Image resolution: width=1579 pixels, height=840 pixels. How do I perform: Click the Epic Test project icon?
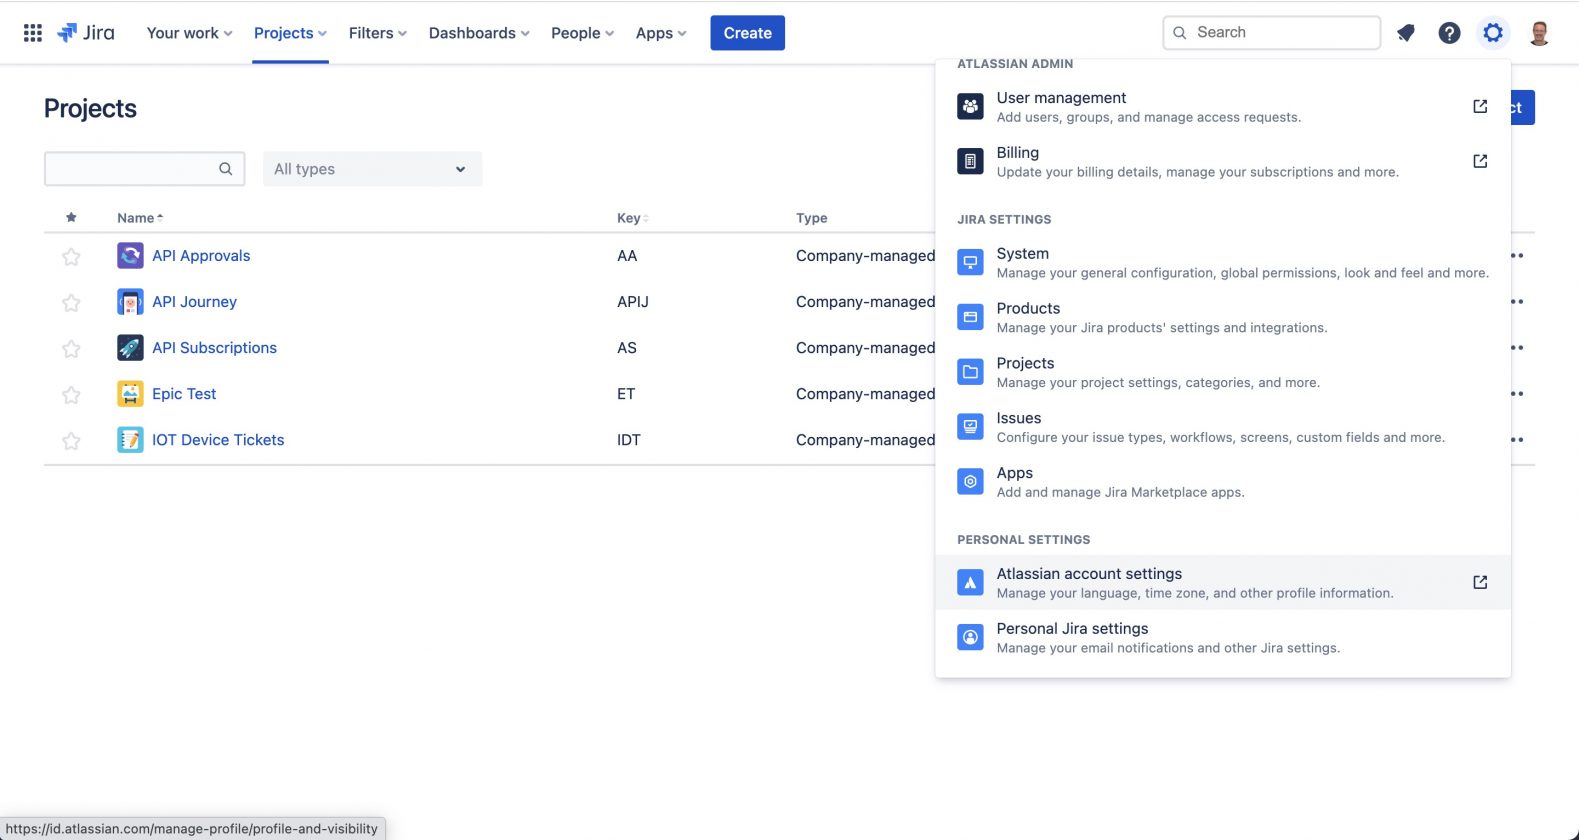[130, 394]
